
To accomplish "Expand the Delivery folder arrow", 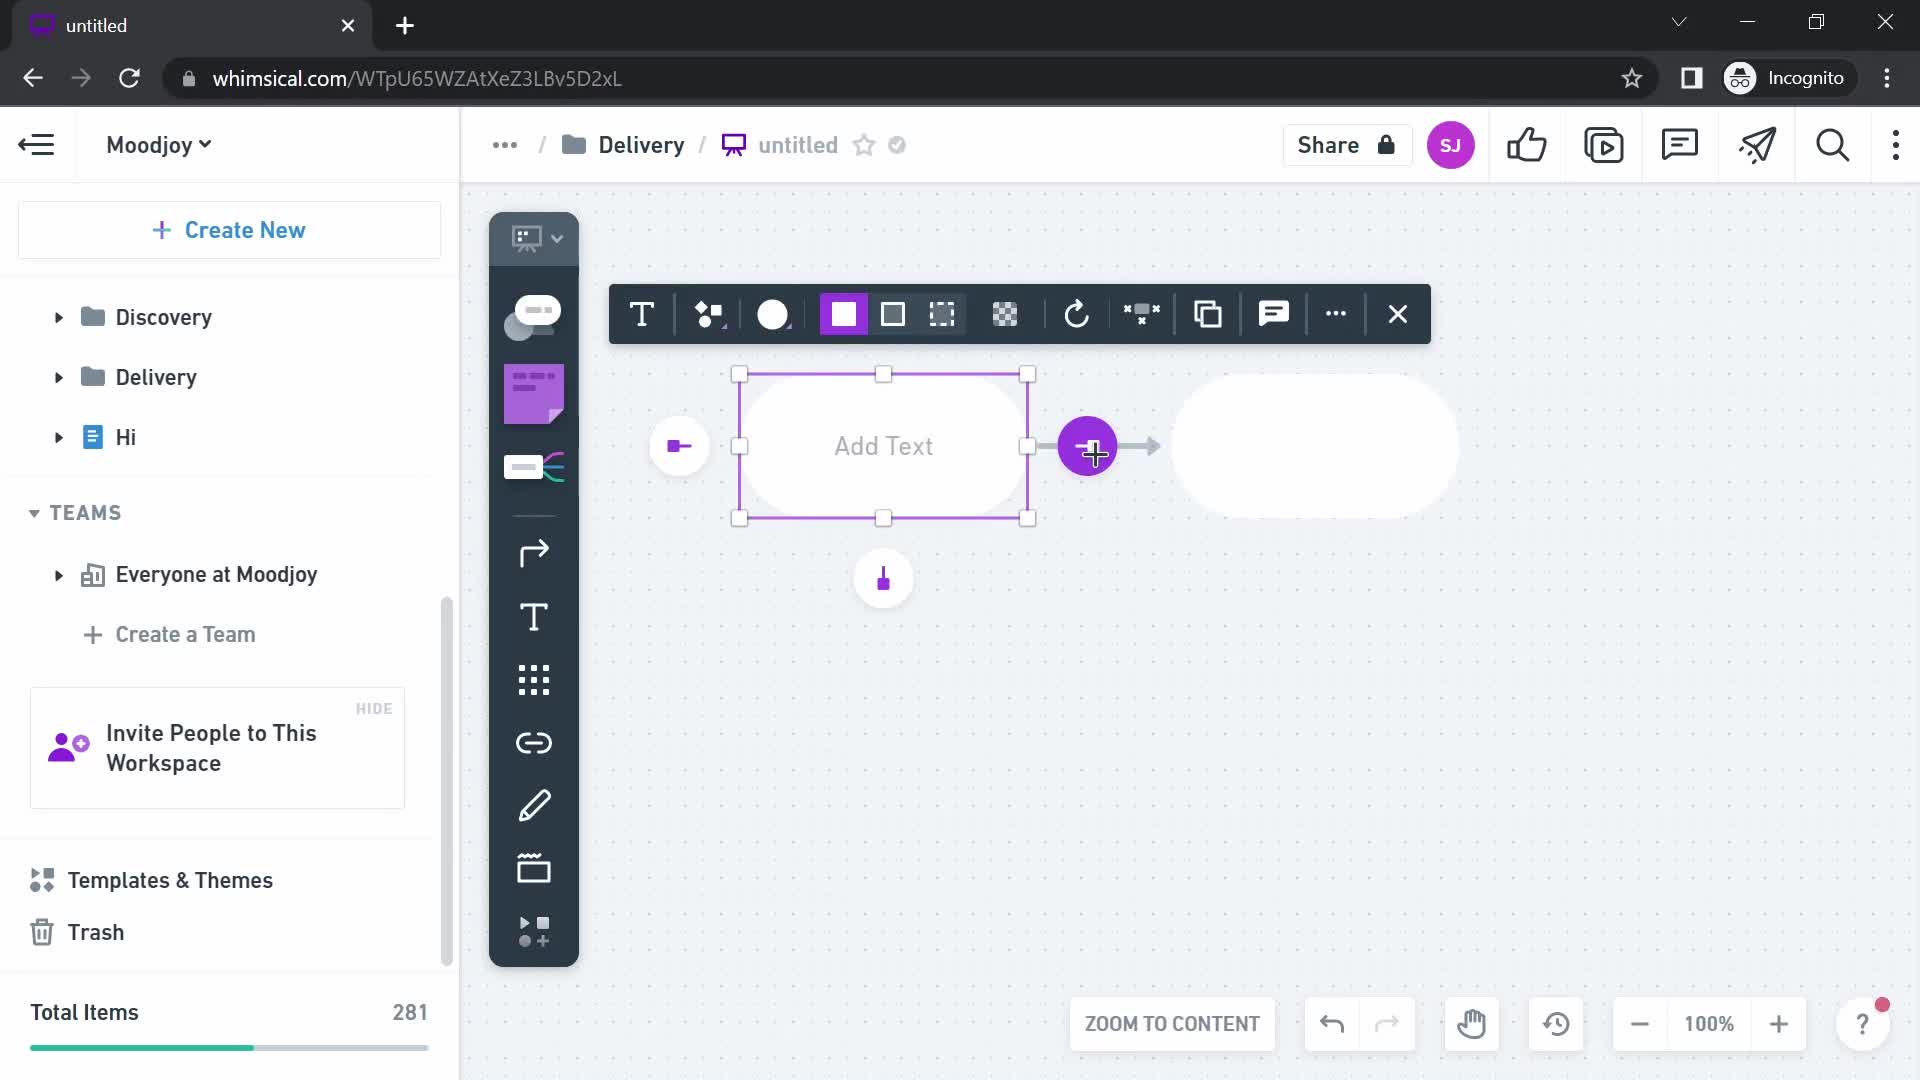I will (58, 378).
